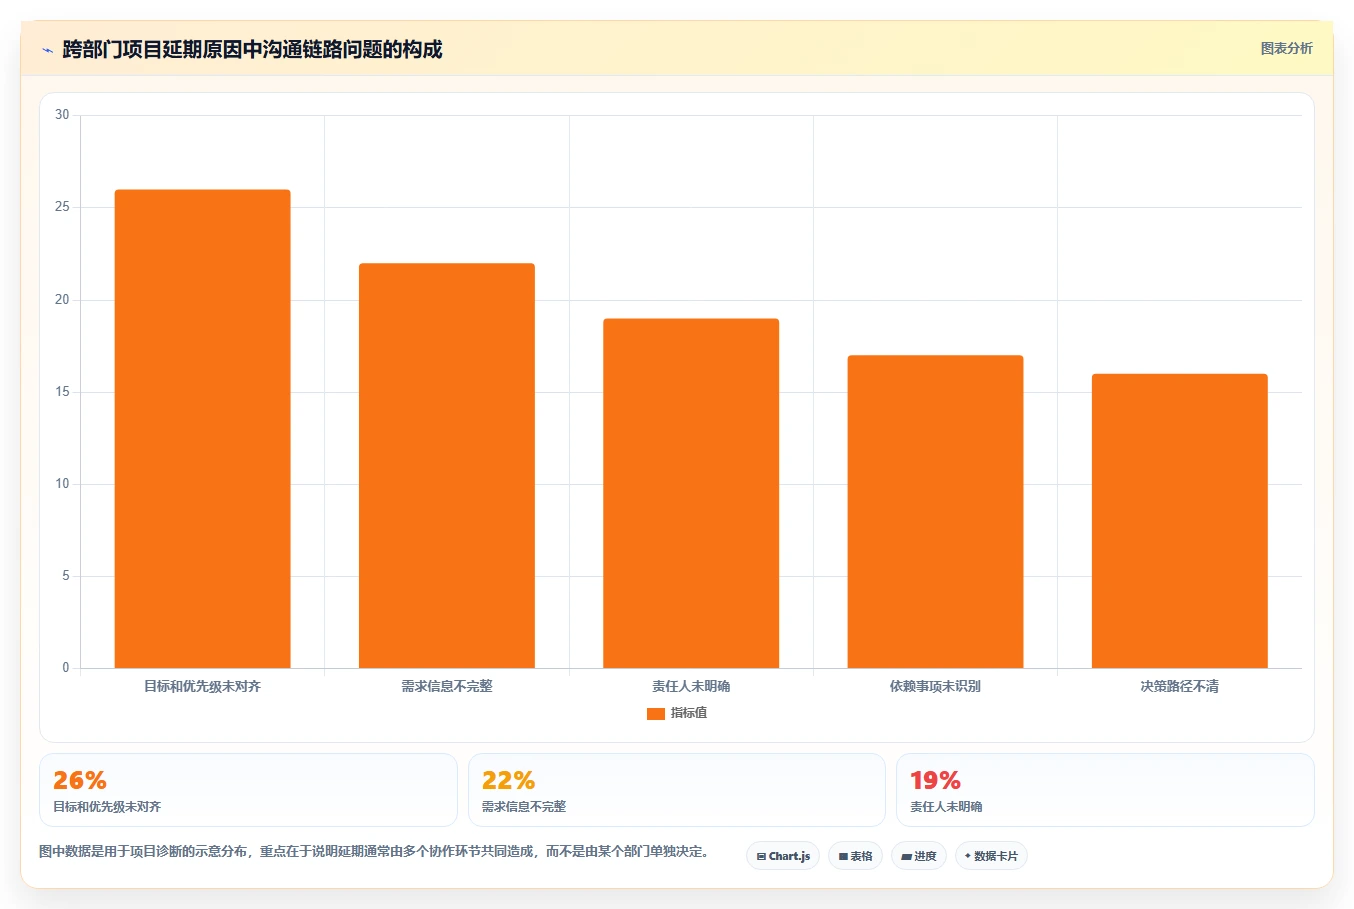The height and width of the screenshot is (909, 1354).
Task: Click the 需求信息不完整 caption in the 22% card
Action: point(524,807)
